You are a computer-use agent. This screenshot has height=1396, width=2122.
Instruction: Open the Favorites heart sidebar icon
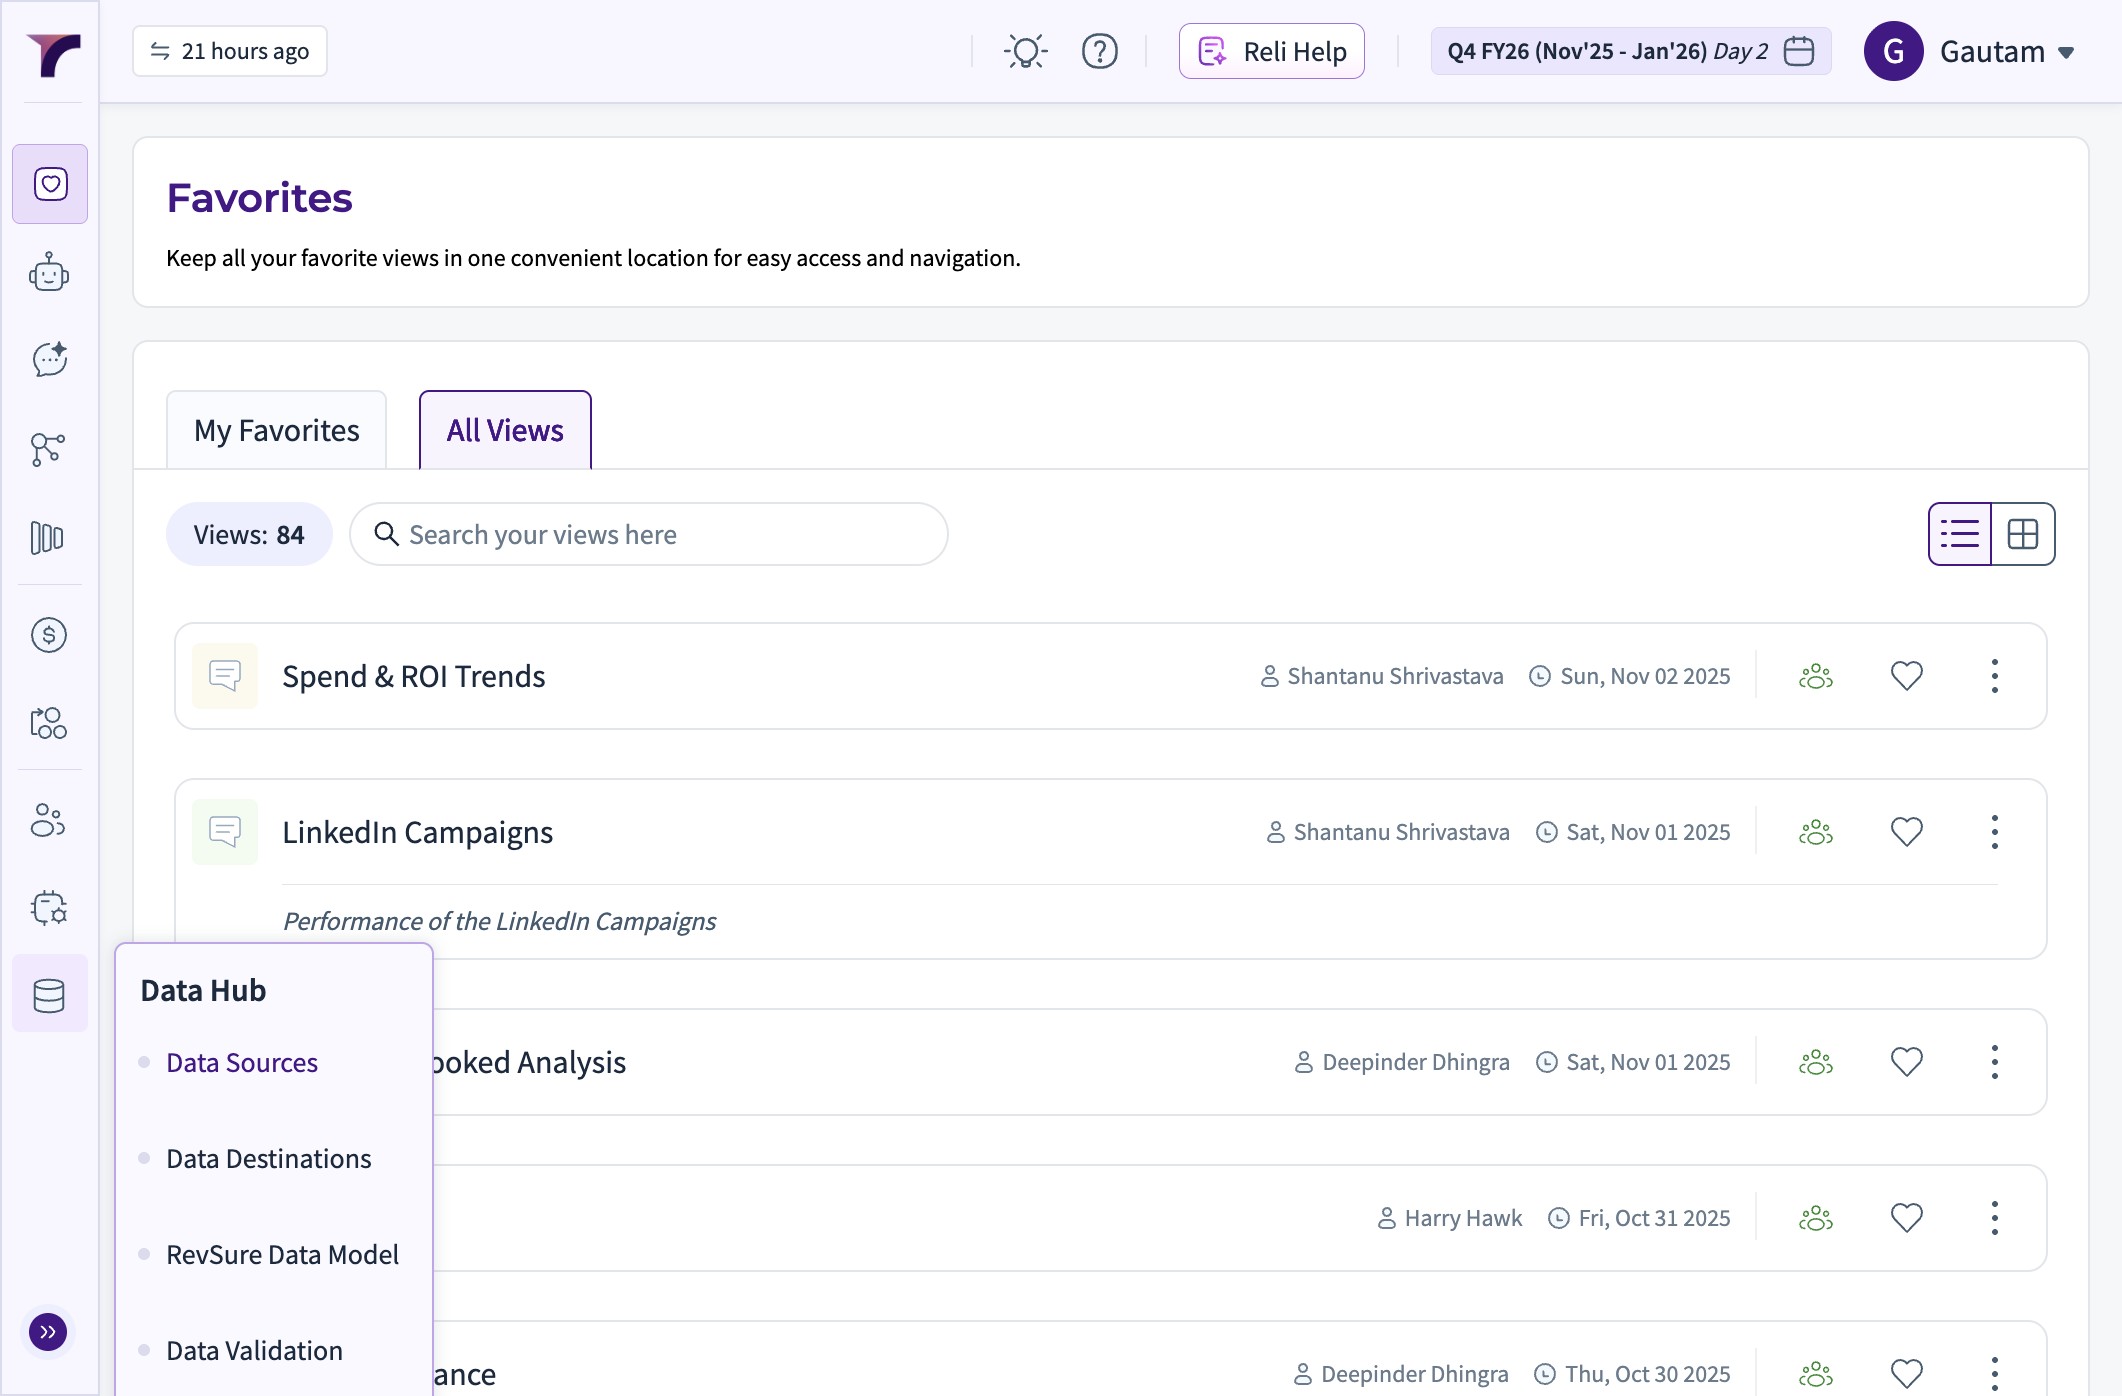tap(50, 184)
